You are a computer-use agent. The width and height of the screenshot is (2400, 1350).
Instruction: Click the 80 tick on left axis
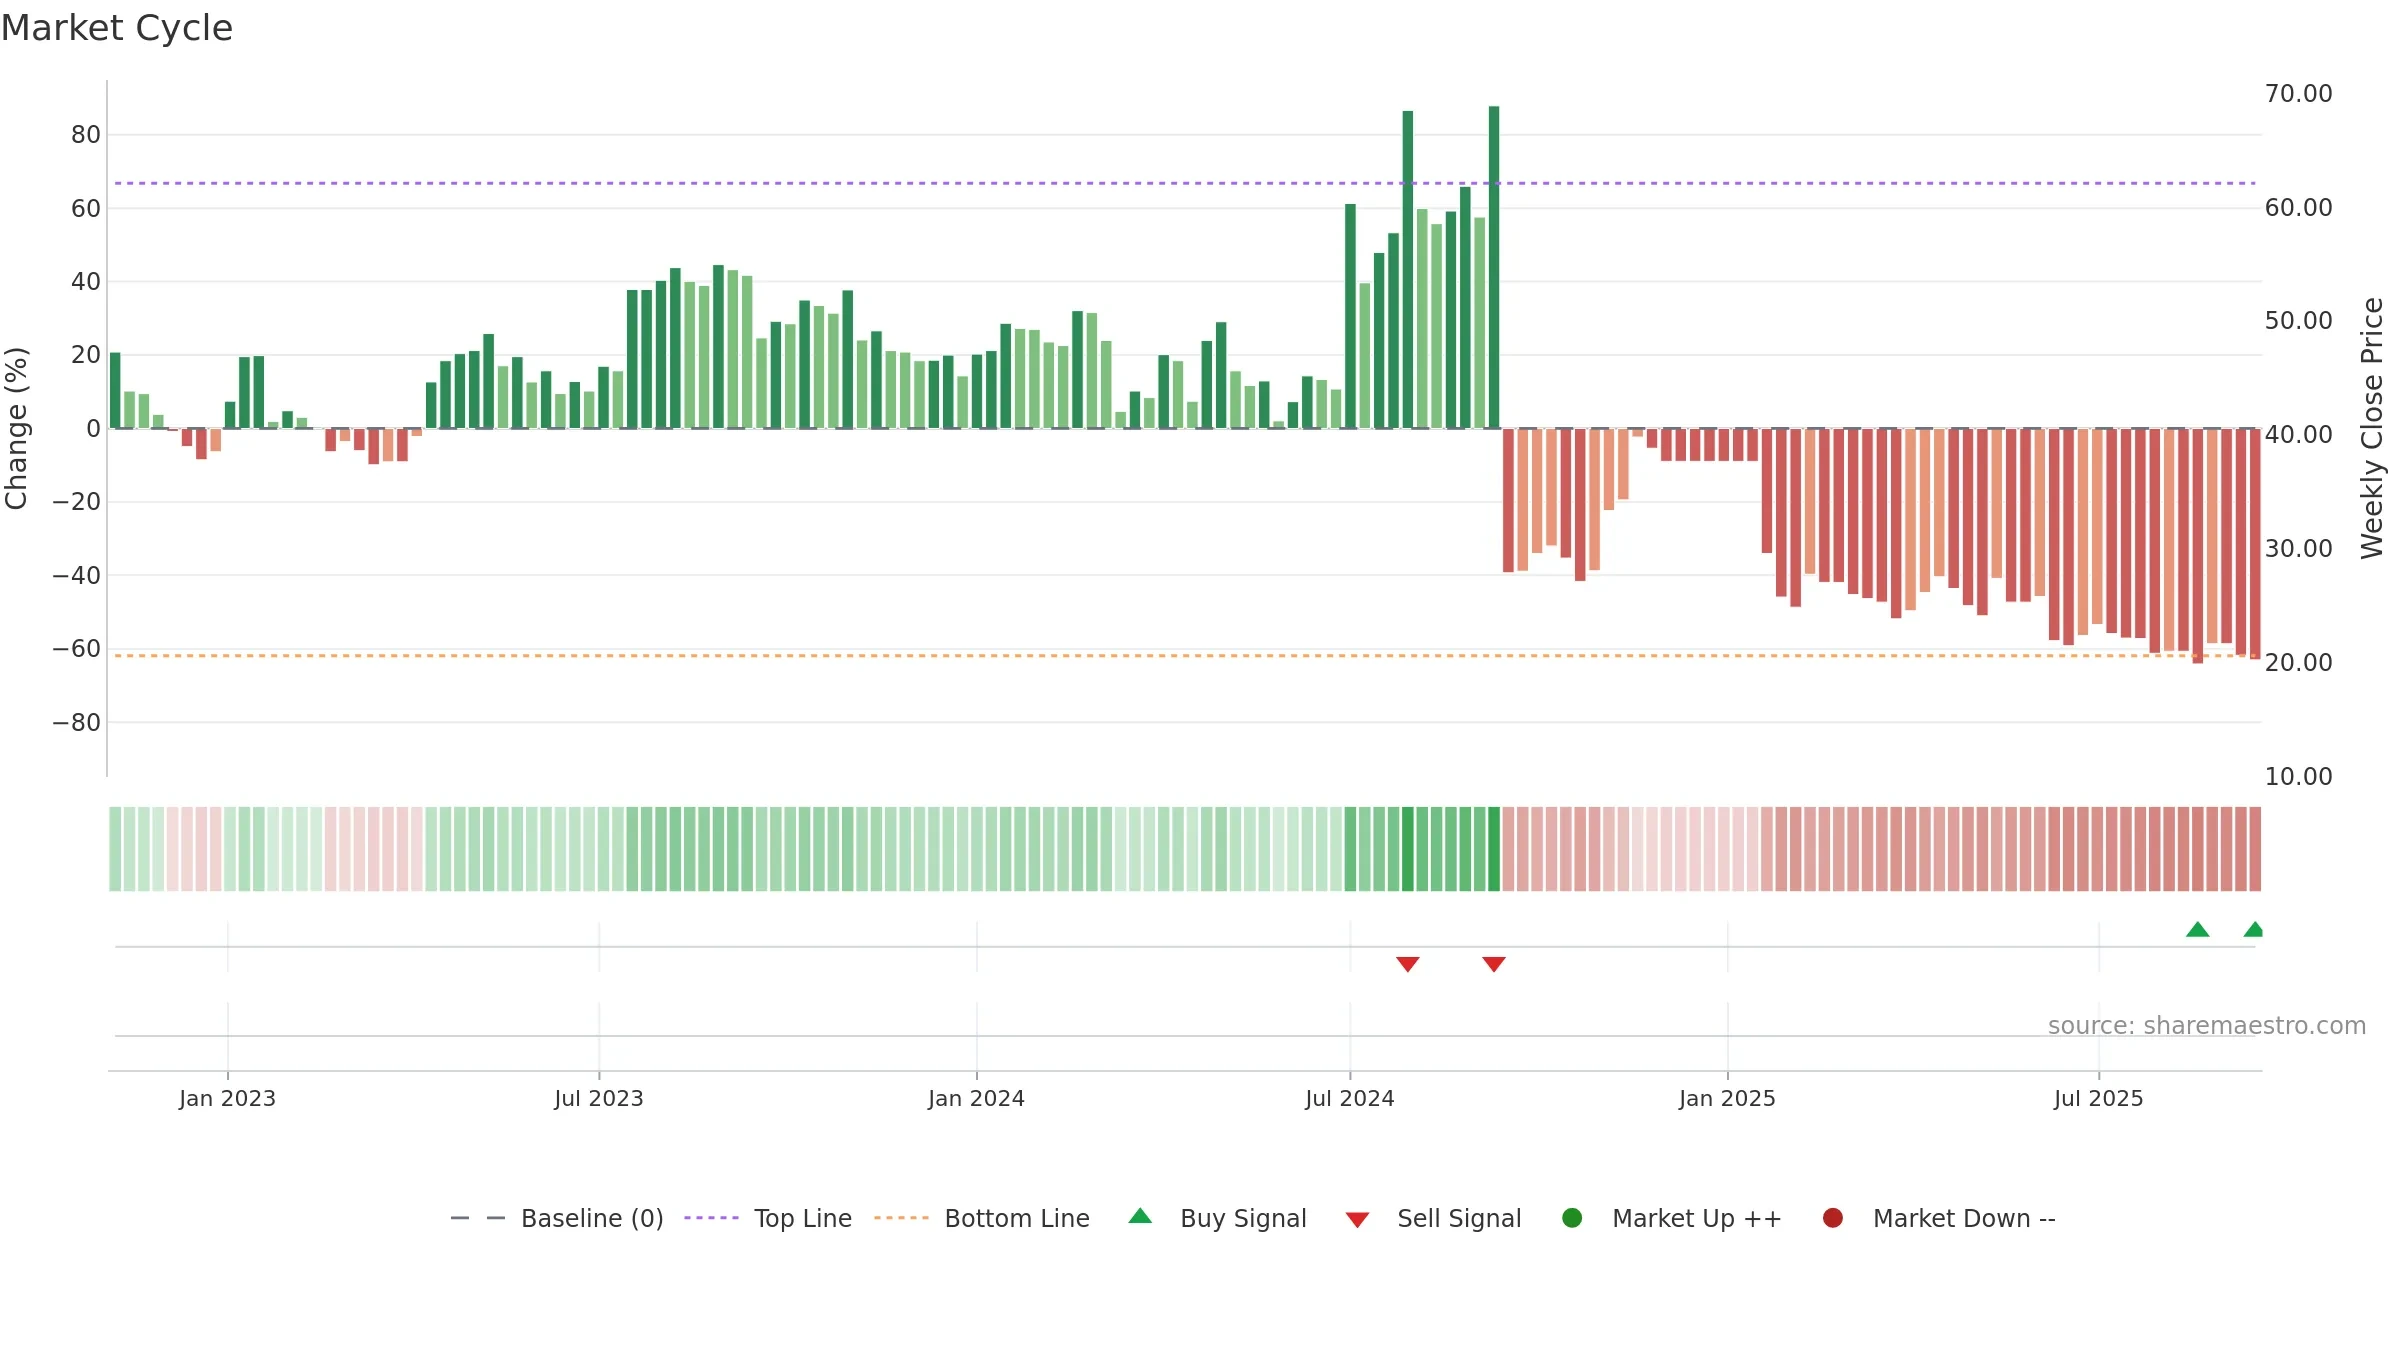86,134
